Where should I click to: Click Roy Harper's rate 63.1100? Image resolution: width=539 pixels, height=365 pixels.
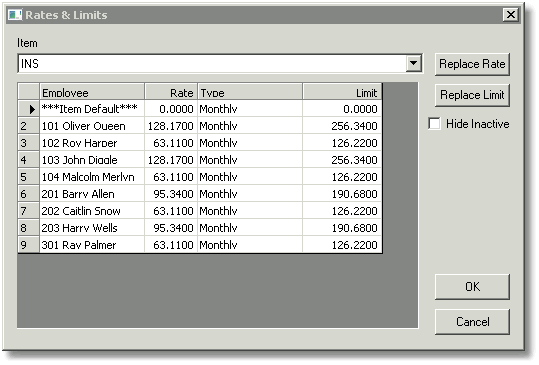coord(171,143)
